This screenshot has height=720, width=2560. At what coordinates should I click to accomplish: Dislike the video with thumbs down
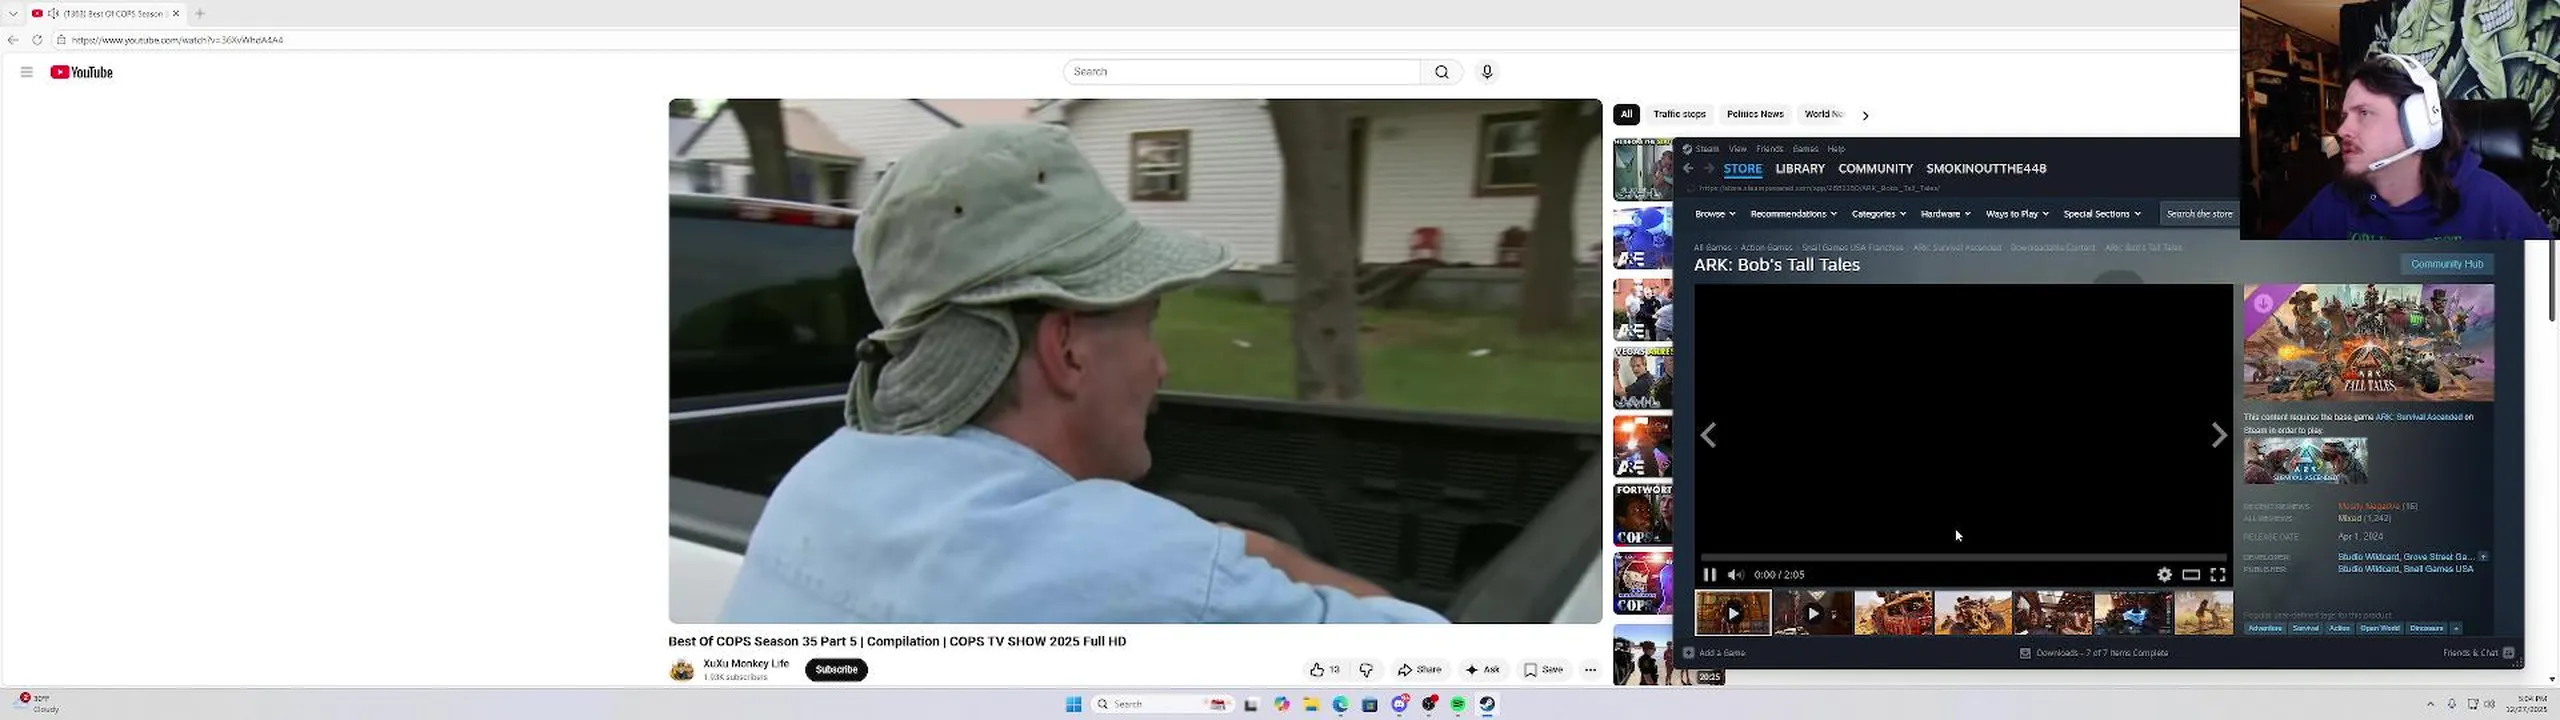(1366, 670)
